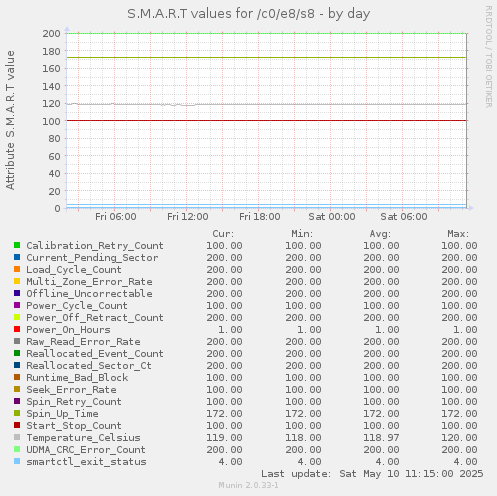Select the Power_On_Hours legend label

point(68,330)
